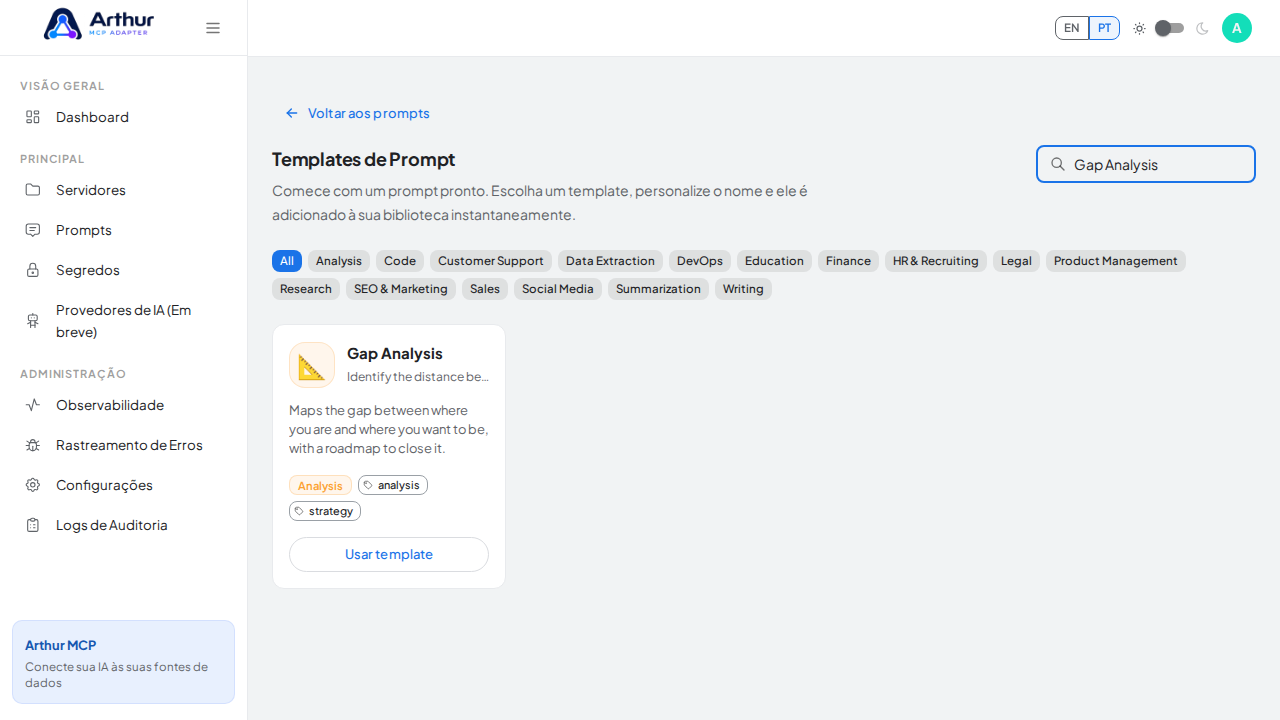Image resolution: width=1280 pixels, height=720 pixels.
Task: Filter templates by Summarization
Action: click(x=658, y=289)
